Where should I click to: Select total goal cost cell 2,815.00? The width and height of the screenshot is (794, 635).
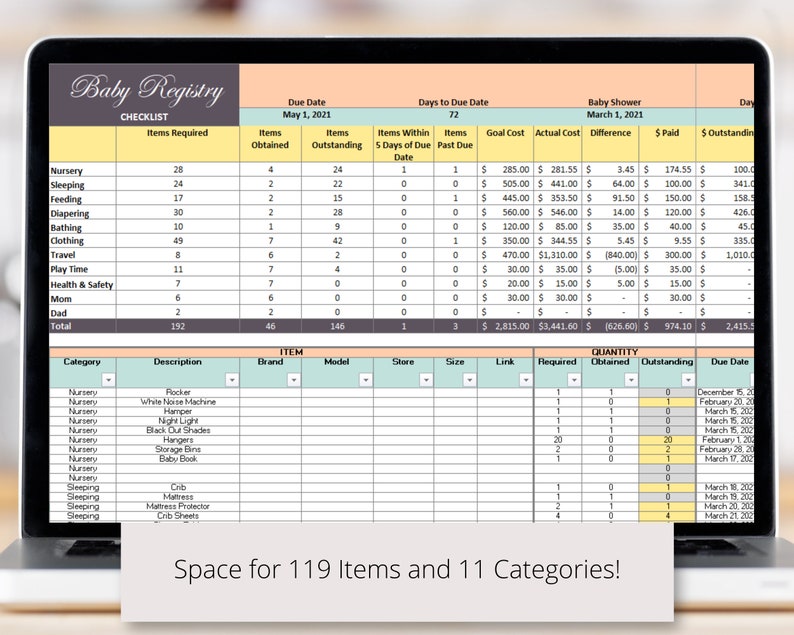coord(505,326)
